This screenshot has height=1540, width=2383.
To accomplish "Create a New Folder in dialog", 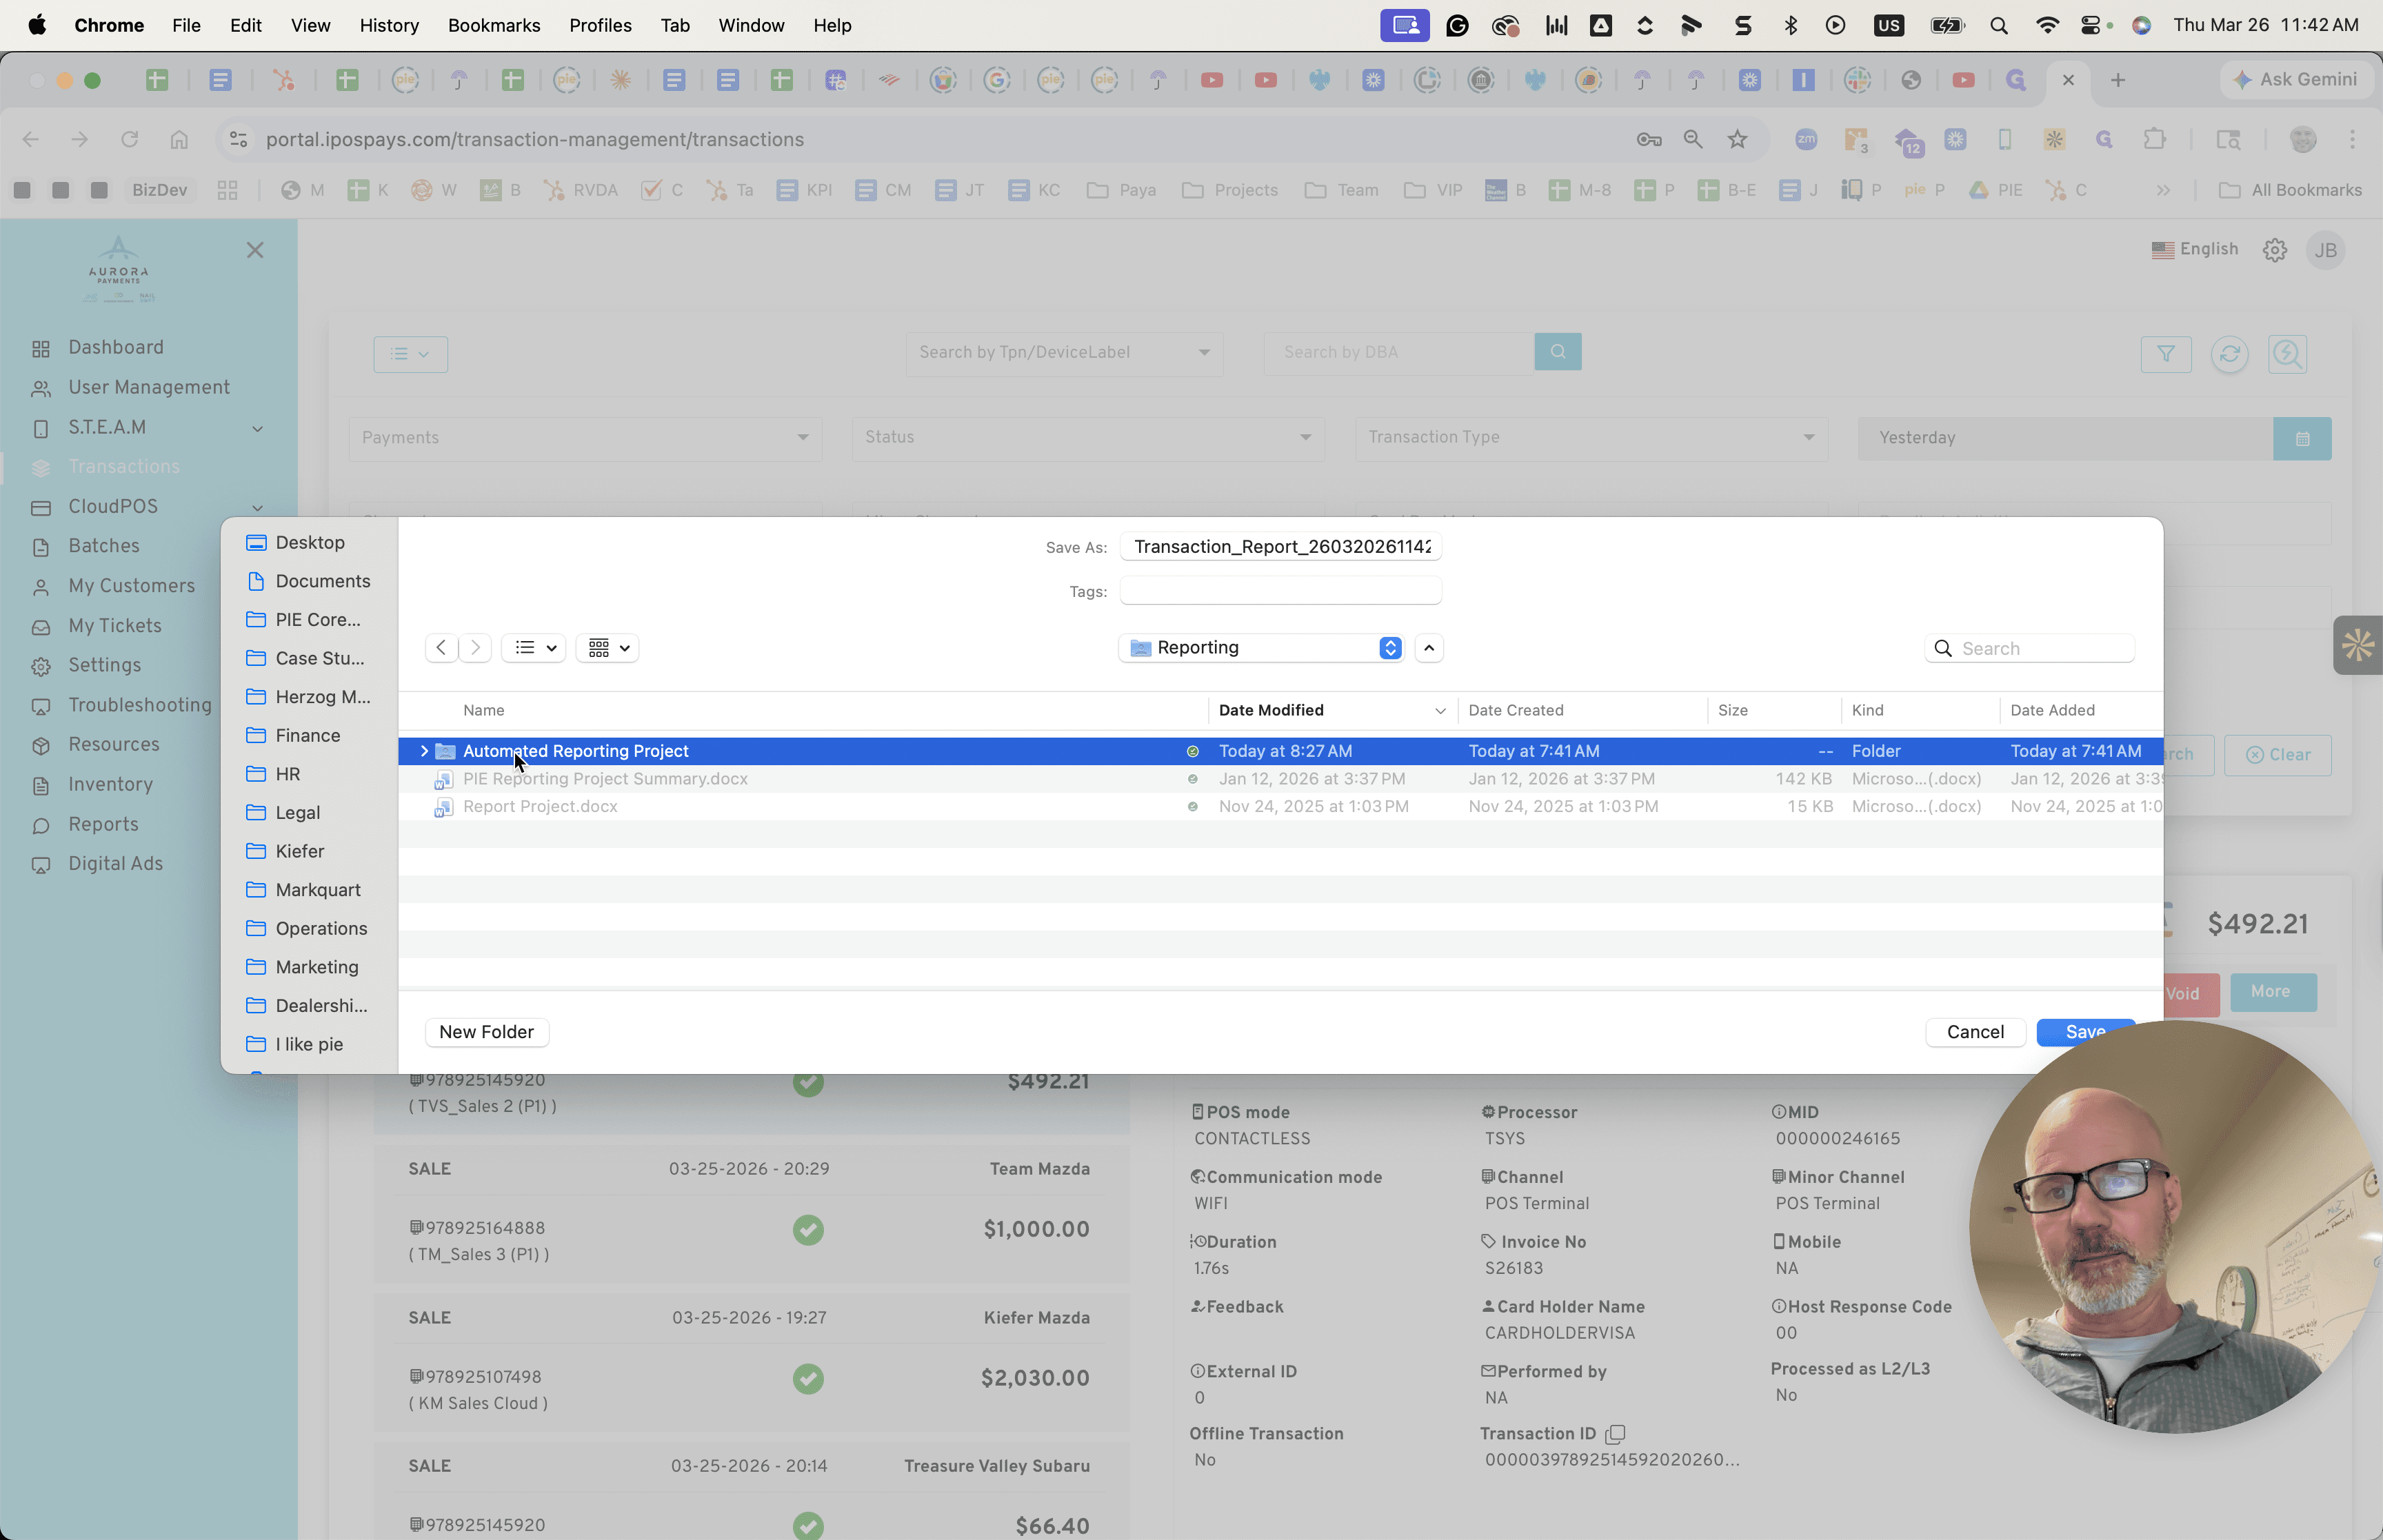I will pos(486,1032).
